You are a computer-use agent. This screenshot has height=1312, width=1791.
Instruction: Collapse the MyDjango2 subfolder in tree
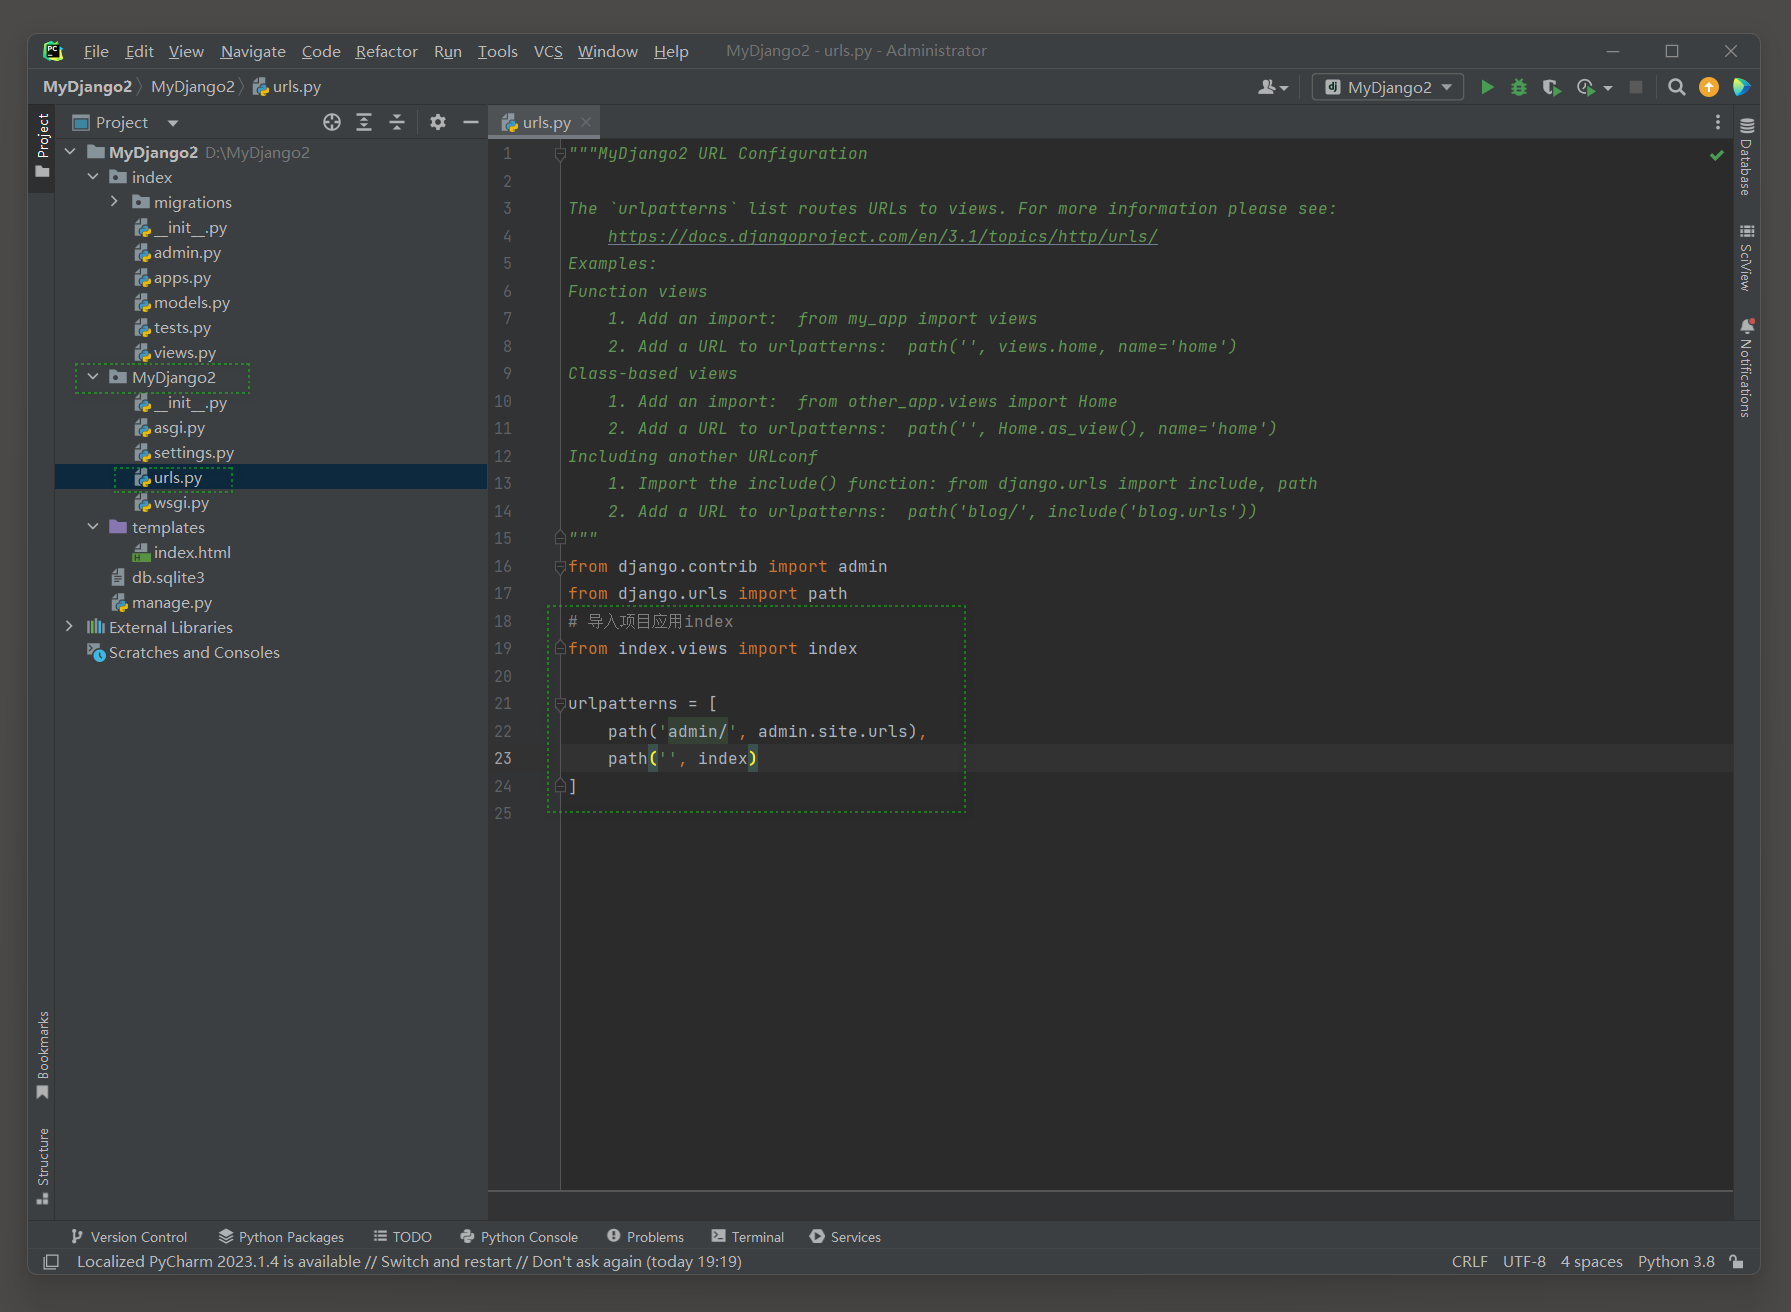click(x=93, y=377)
